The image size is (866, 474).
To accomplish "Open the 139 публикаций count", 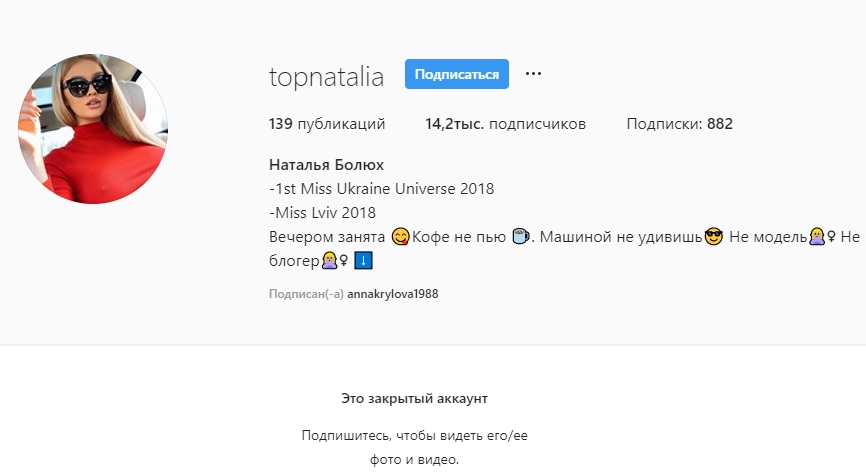I will click(327, 124).
